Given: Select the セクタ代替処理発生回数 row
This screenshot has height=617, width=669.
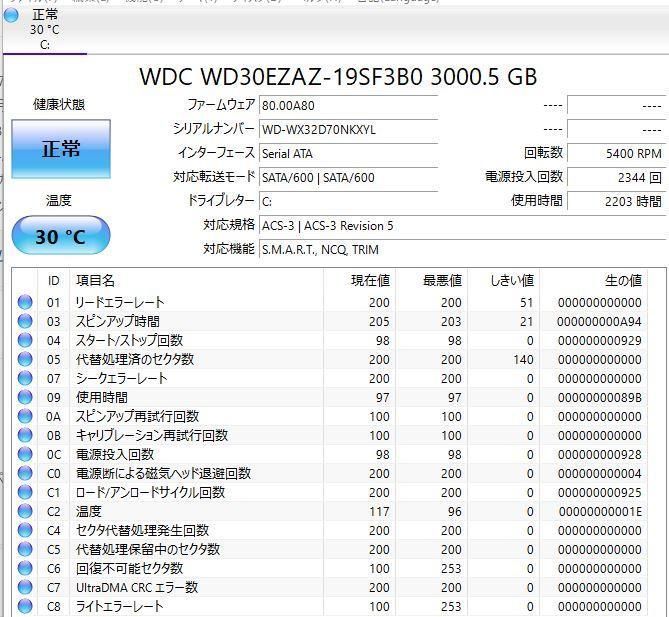Looking at the screenshot, I should tap(330, 530).
